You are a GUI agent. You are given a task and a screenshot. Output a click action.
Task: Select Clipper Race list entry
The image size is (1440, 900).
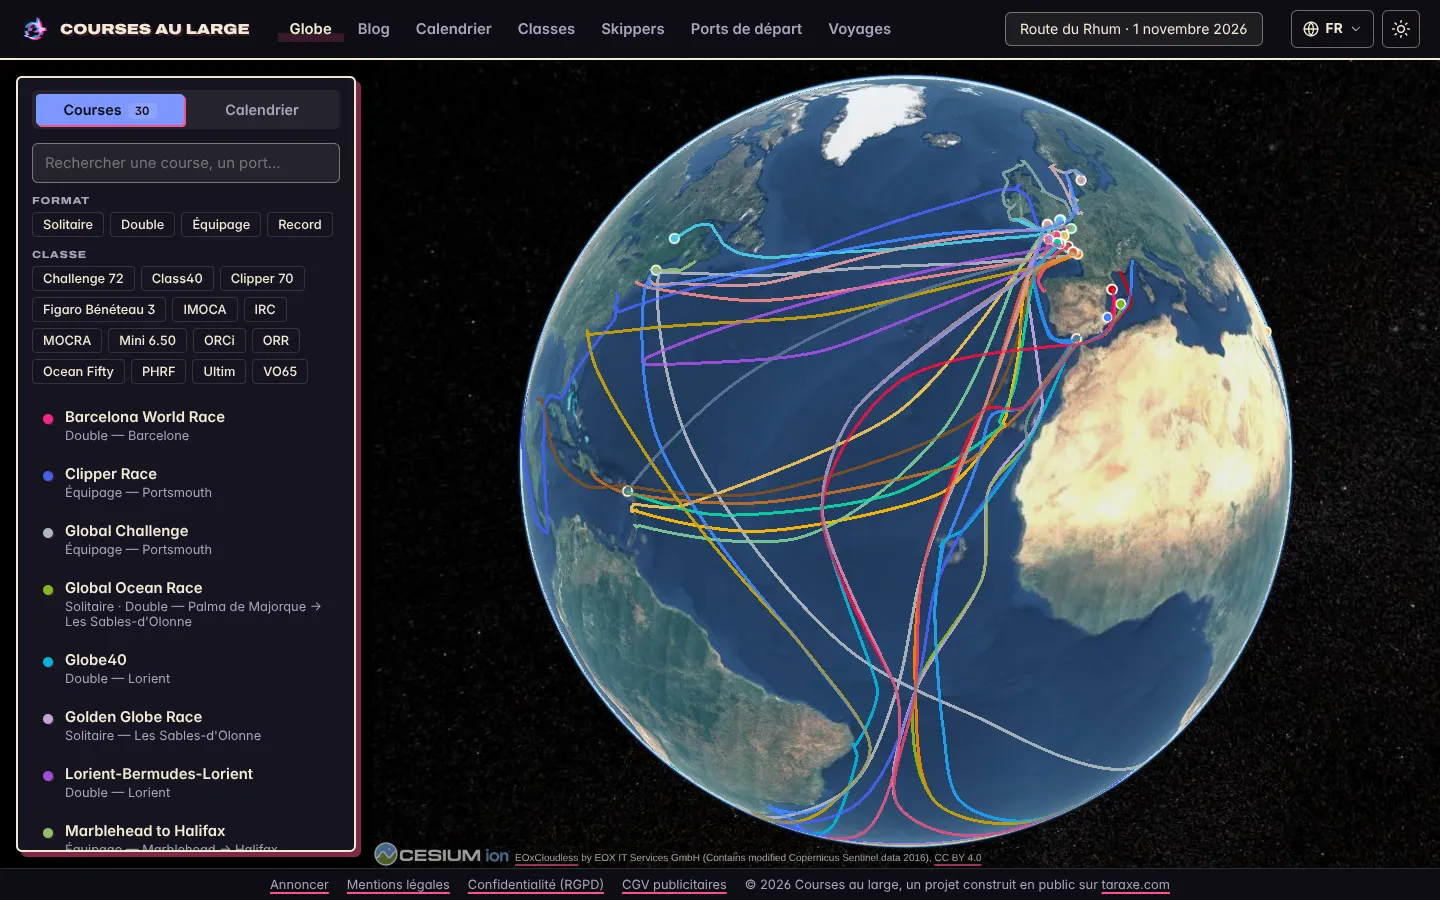(186, 483)
